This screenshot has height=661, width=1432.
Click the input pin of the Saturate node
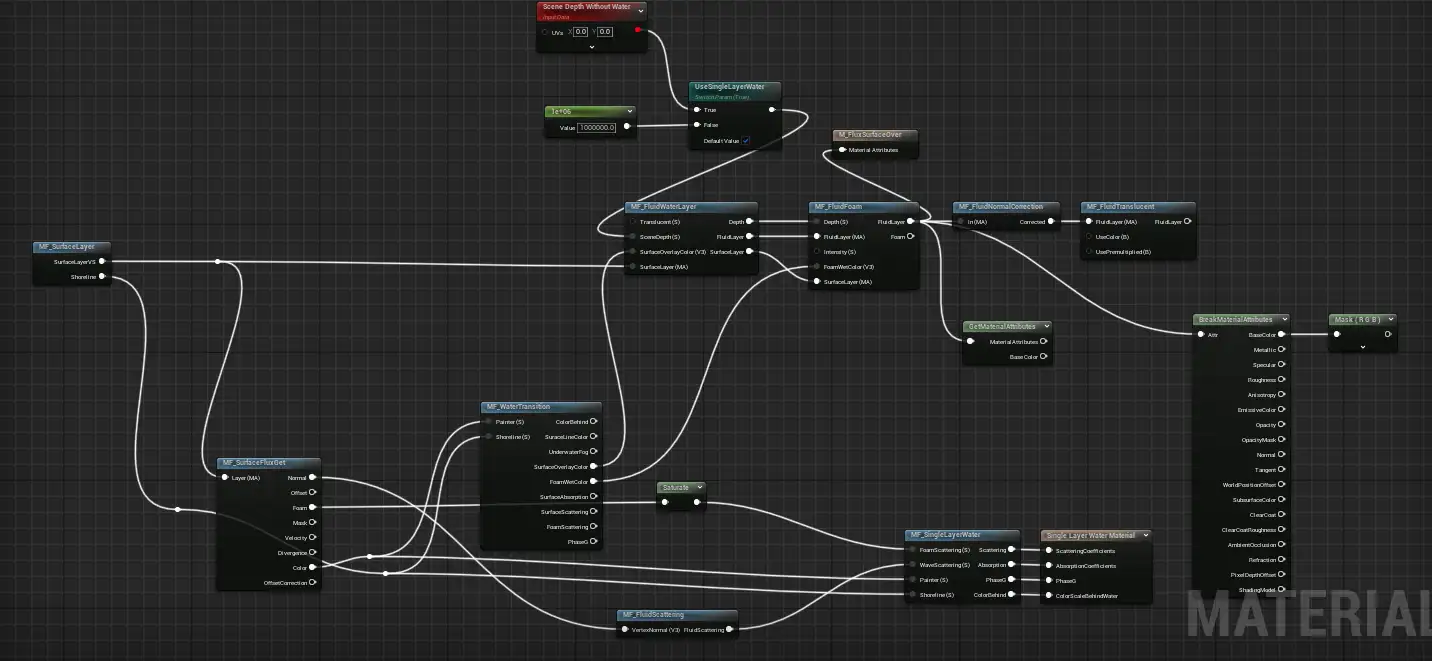click(x=664, y=503)
